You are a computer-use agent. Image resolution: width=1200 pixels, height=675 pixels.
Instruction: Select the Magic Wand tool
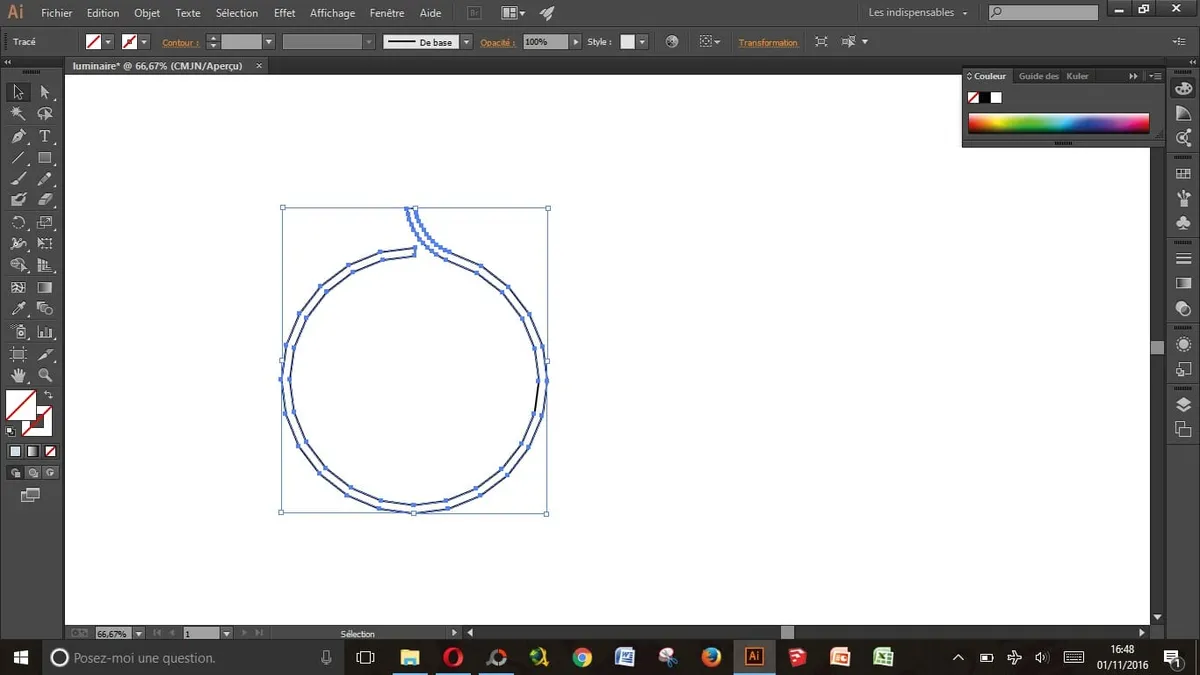19,114
